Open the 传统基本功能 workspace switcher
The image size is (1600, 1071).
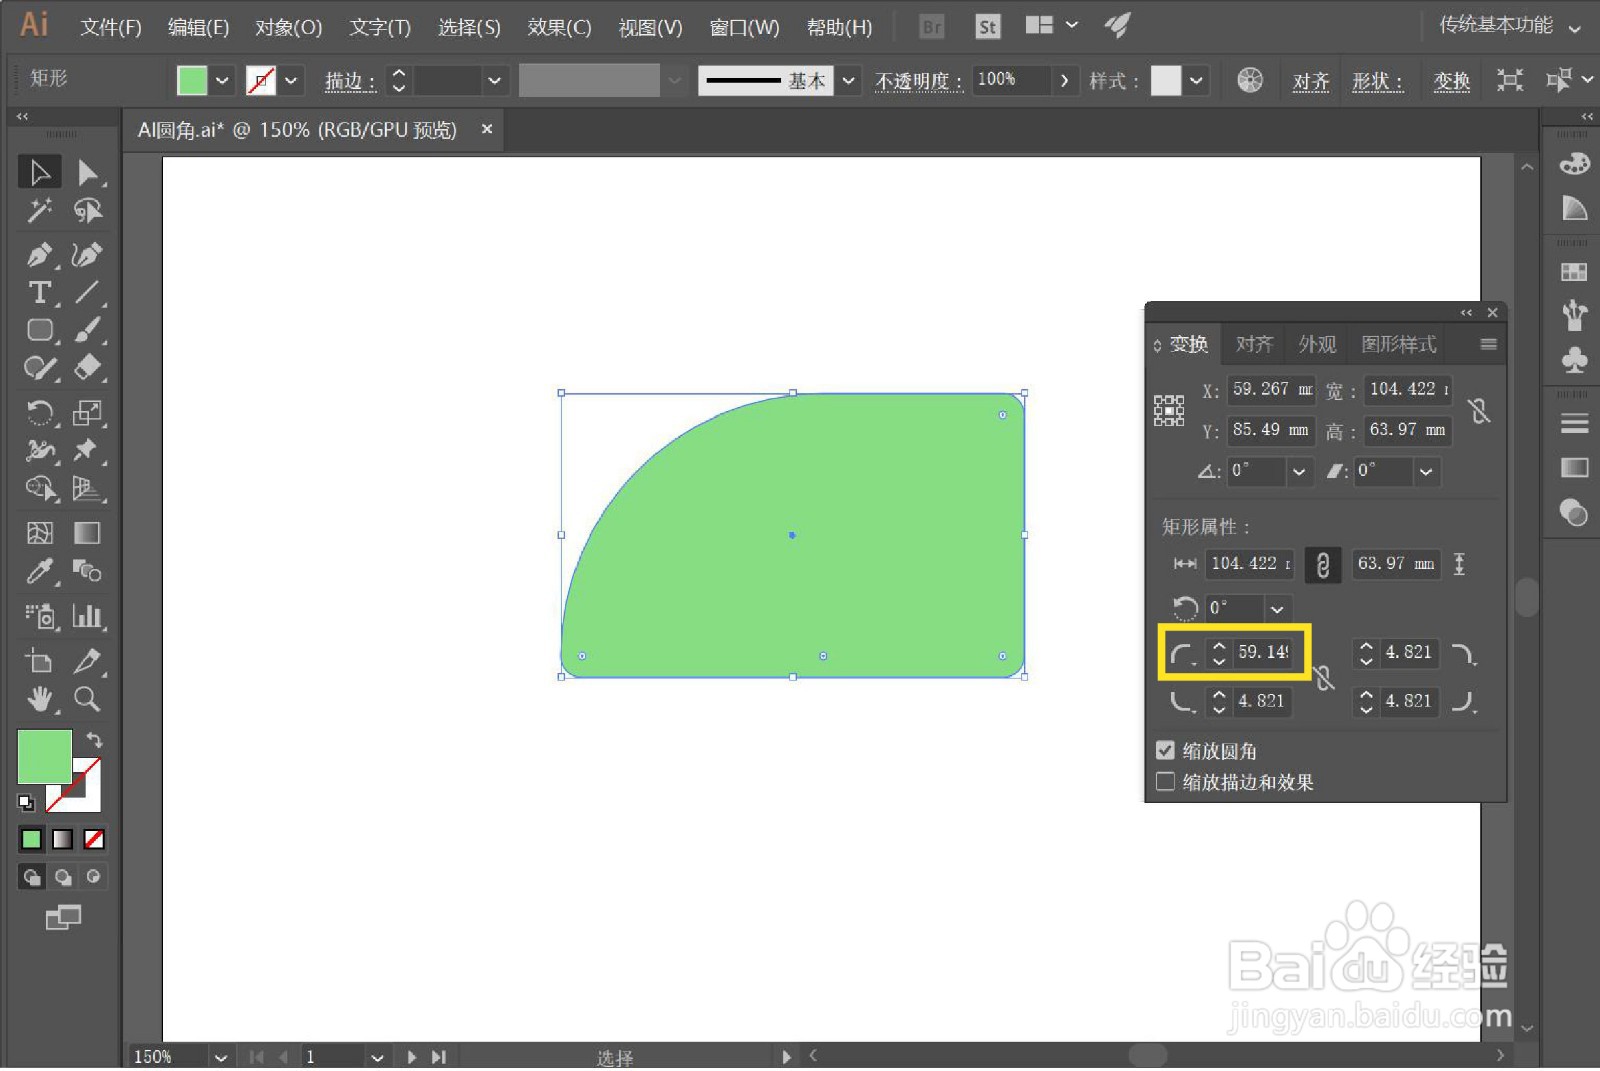[1510, 26]
